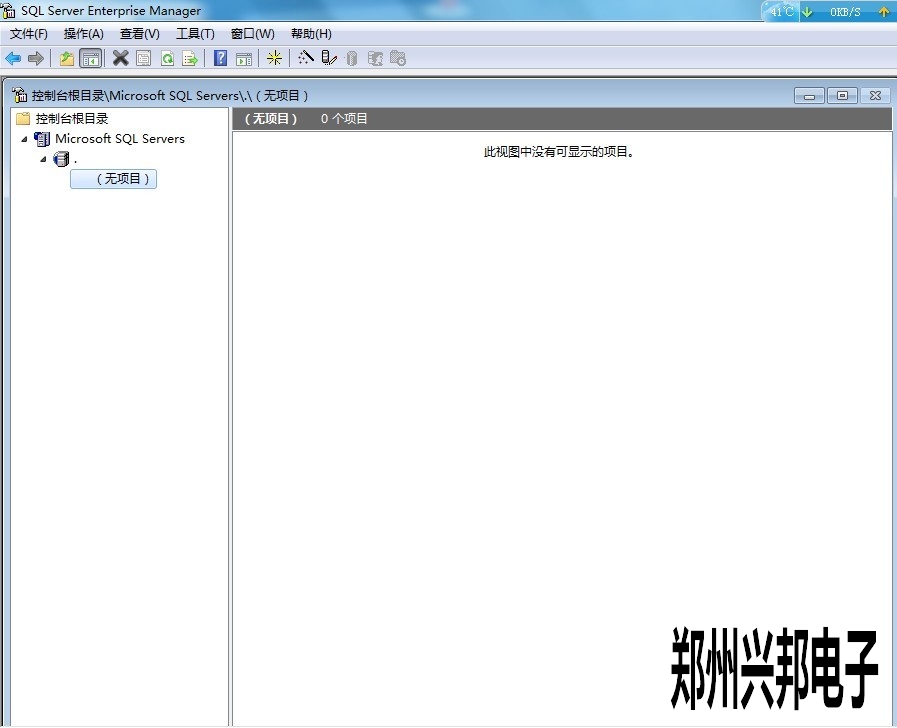The image size is (897, 728).
Task: Click the yellow star New icon
Action: (274, 58)
